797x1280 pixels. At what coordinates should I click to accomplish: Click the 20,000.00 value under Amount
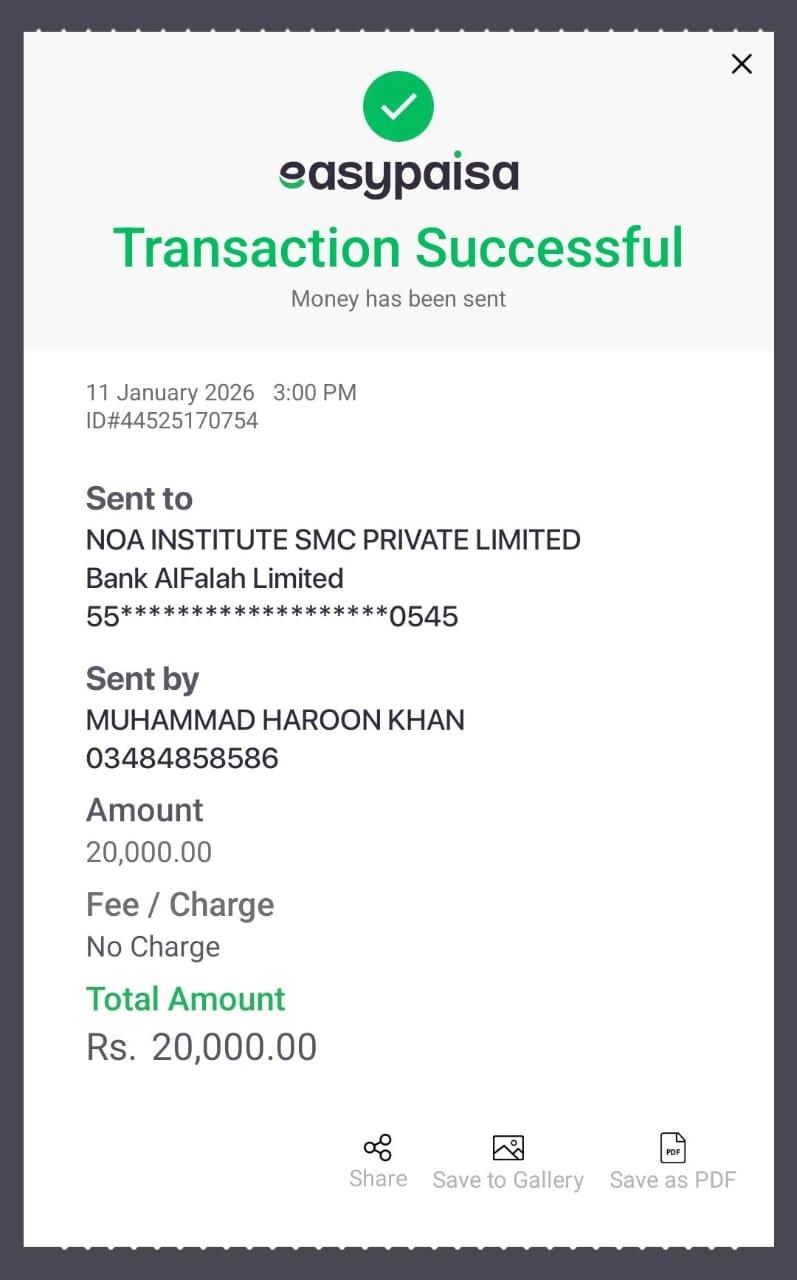(x=149, y=852)
